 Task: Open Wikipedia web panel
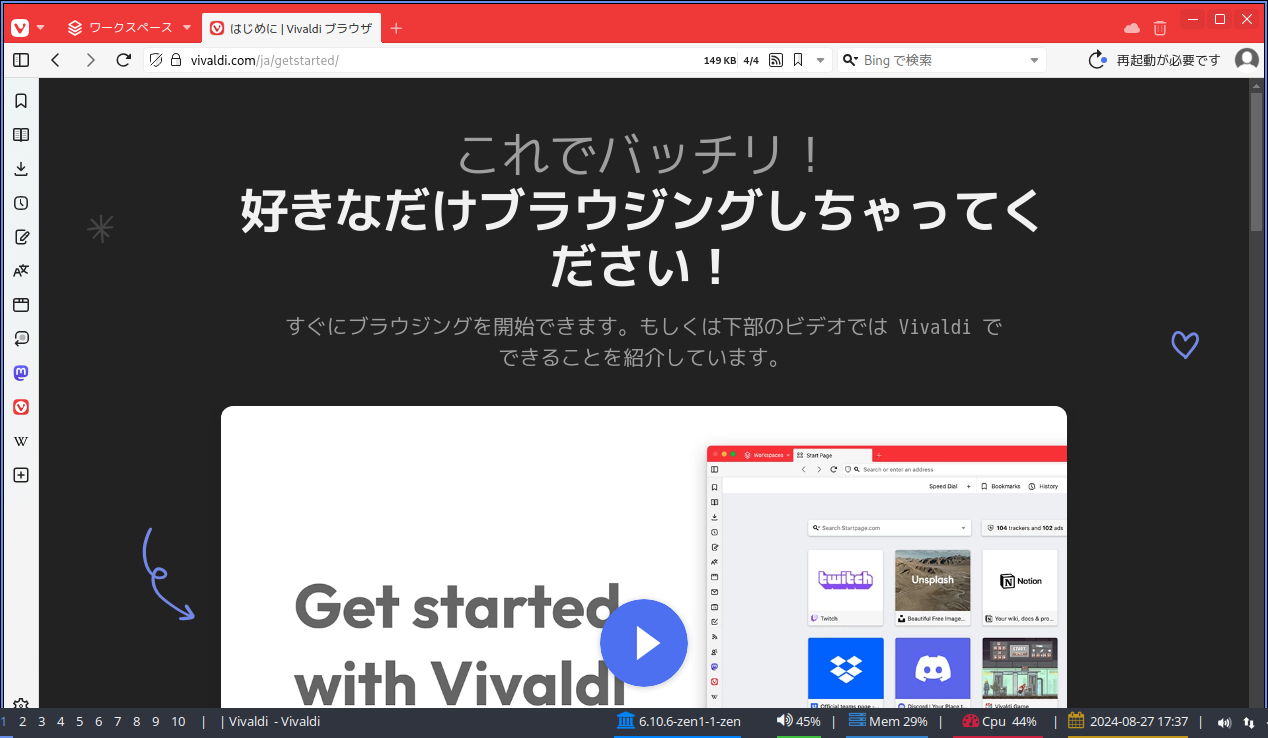tap(21, 441)
